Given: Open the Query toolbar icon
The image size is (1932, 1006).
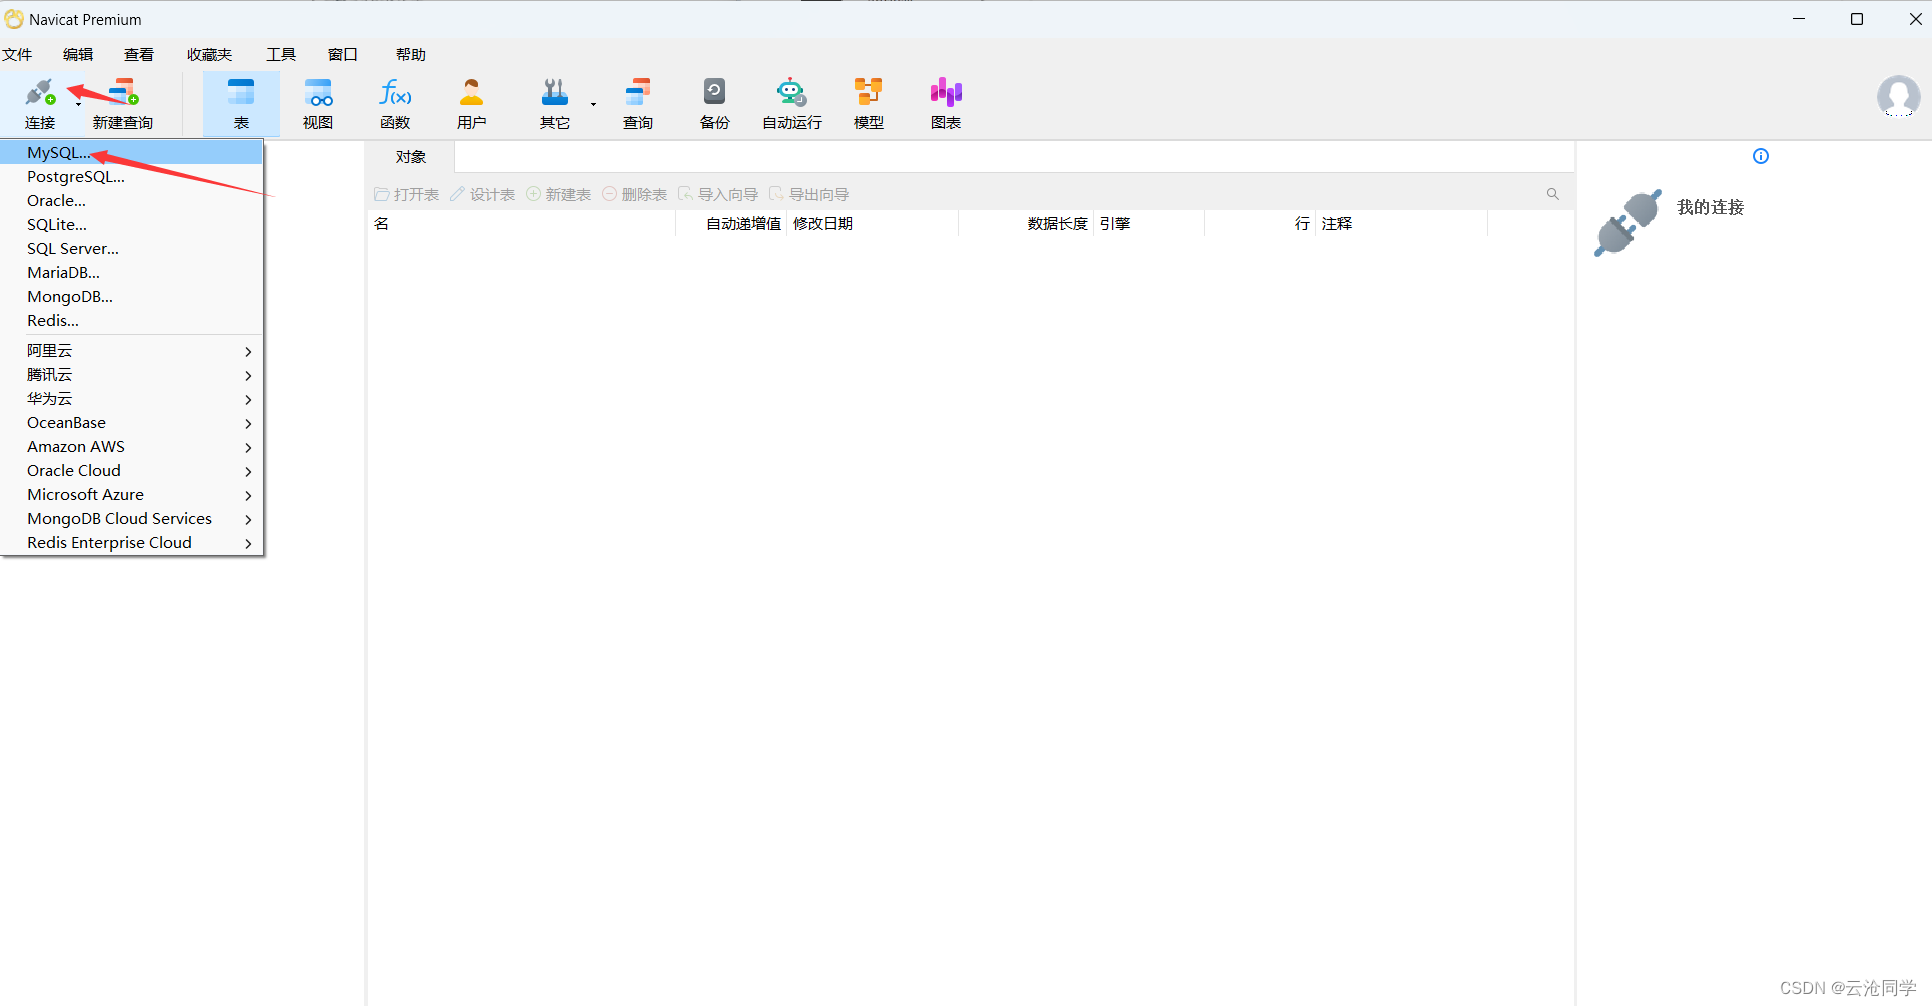Looking at the screenshot, I should [638, 93].
